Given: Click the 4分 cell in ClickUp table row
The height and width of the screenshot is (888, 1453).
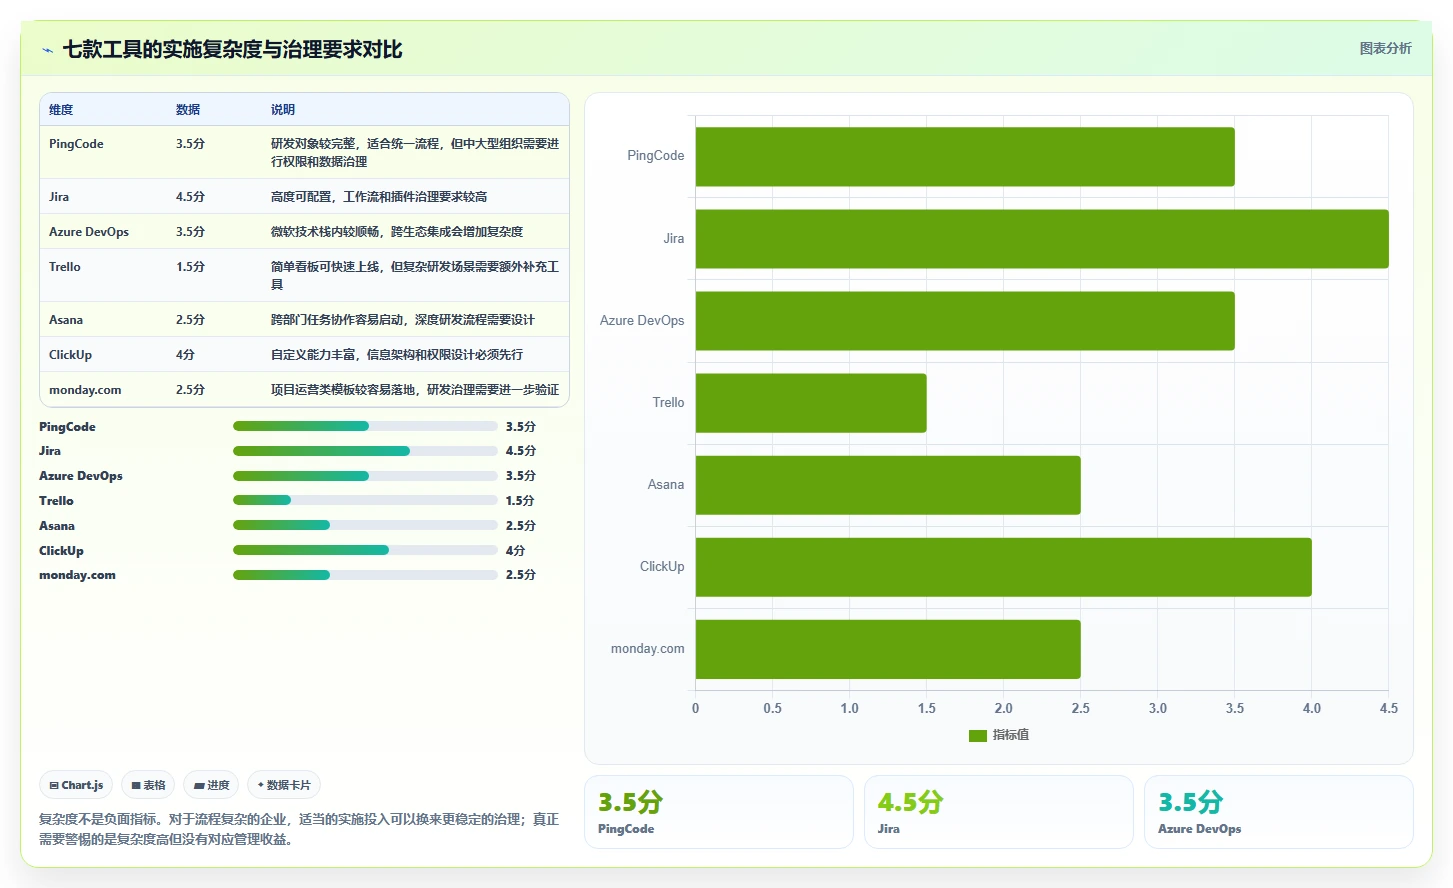Looking at the screenshot, I should 185,355.
